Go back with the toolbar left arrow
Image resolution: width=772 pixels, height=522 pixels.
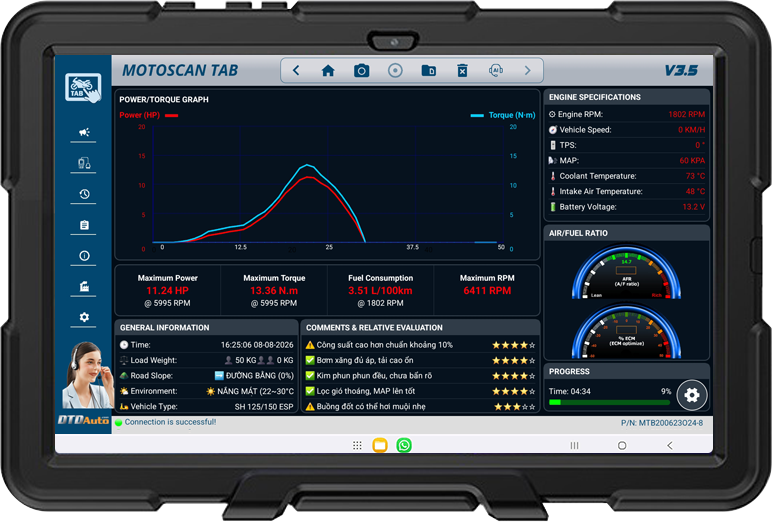296,70
